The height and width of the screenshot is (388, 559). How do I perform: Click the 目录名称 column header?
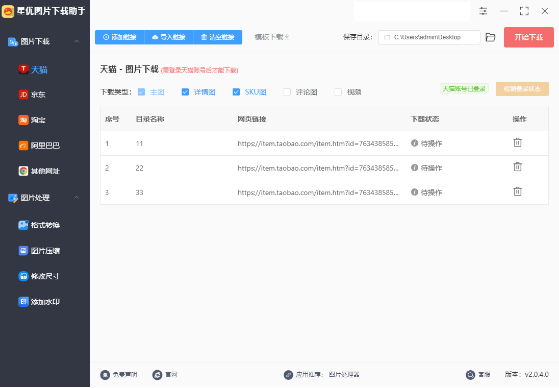click(x=150, y=119)
